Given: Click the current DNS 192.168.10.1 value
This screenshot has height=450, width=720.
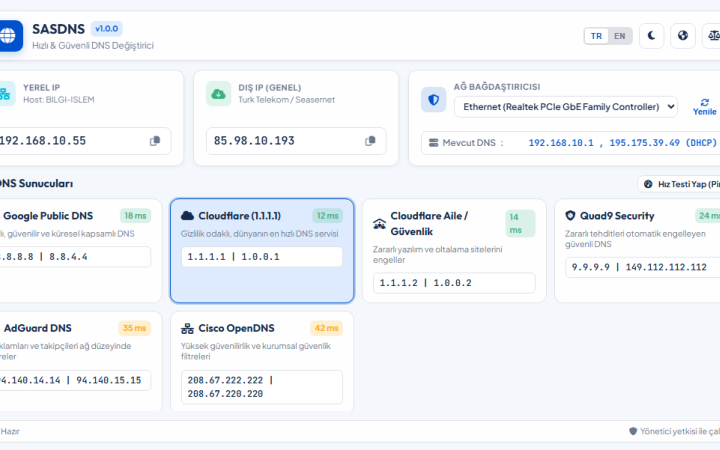Looking at the screenshot, I should pos(561,143).
